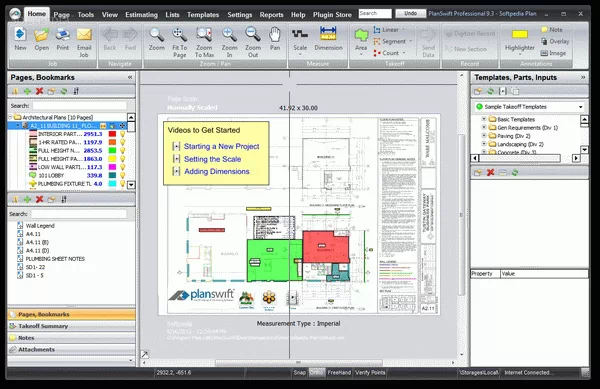This screenshot has width=600, height=389.
Task: Open Sample Takeoff Templates dropdown
Action: coord(580,107)
